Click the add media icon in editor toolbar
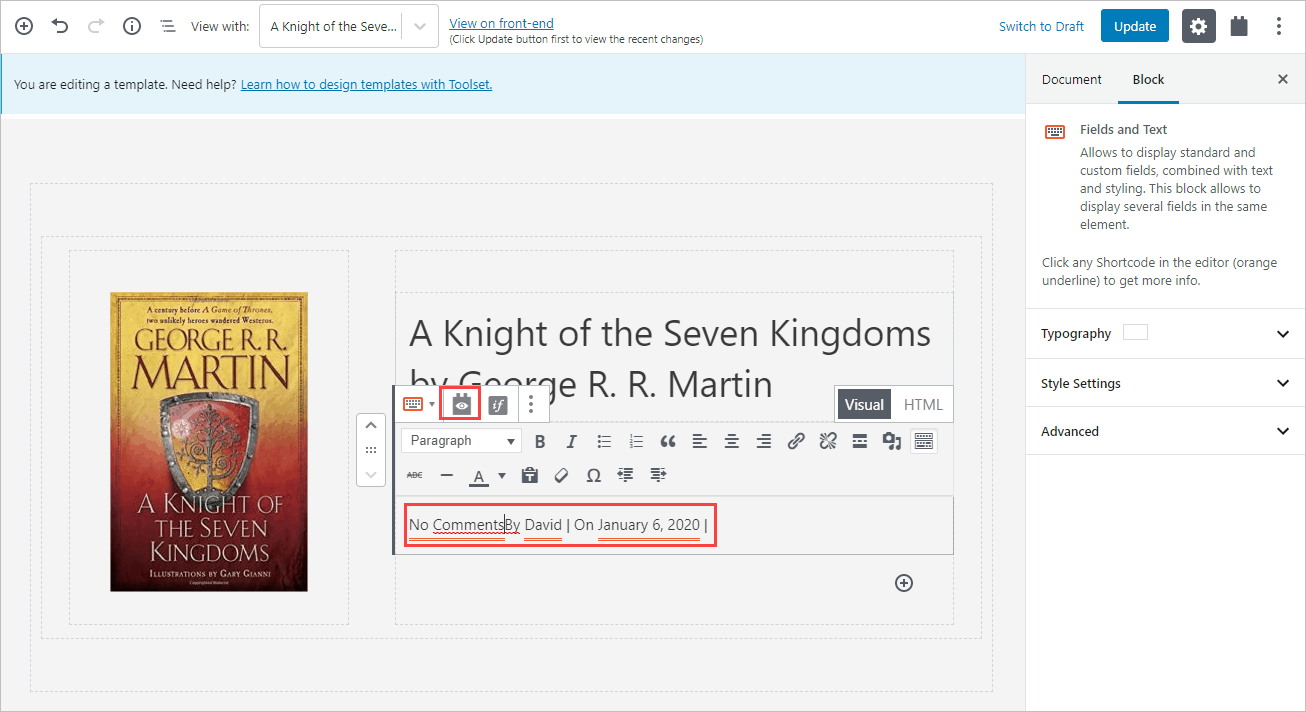This screenshot has height=712, width=1306. 892,441
